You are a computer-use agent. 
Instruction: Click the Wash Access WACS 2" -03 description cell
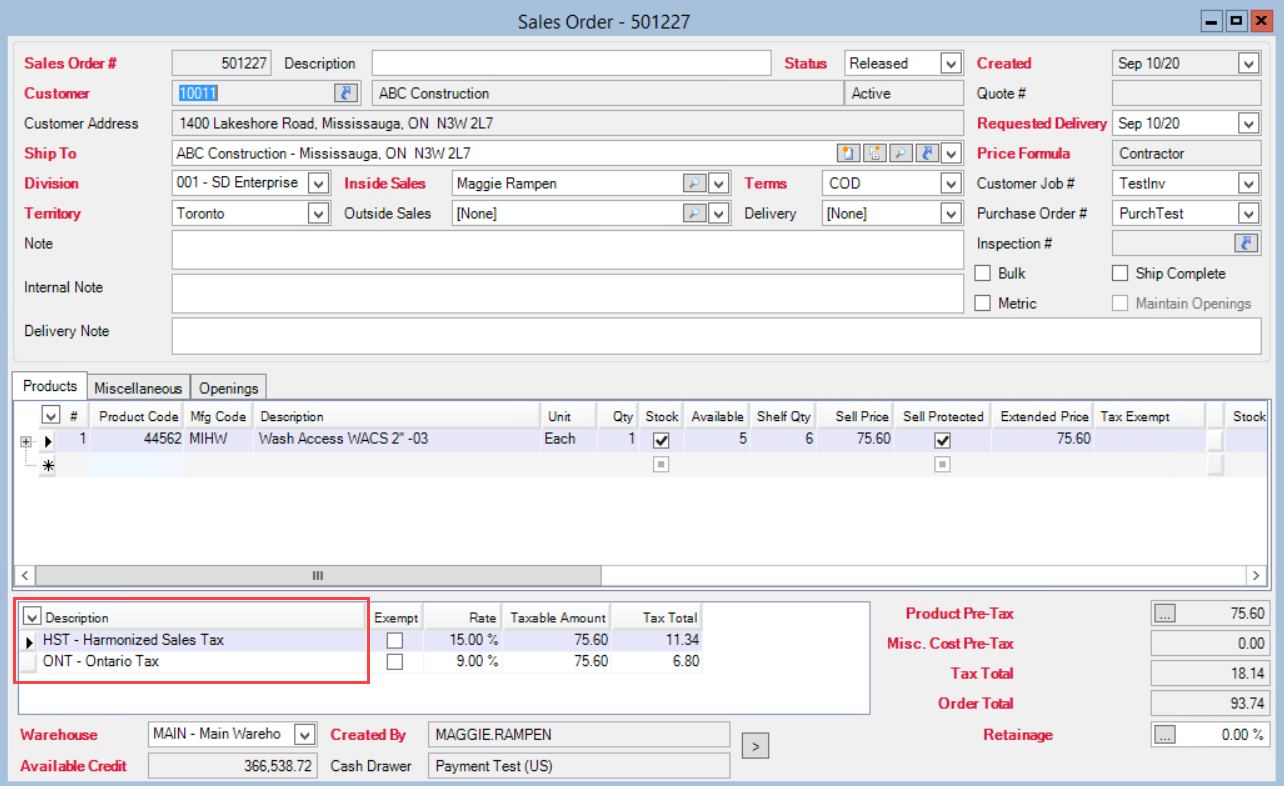click(x=398, y=439)
